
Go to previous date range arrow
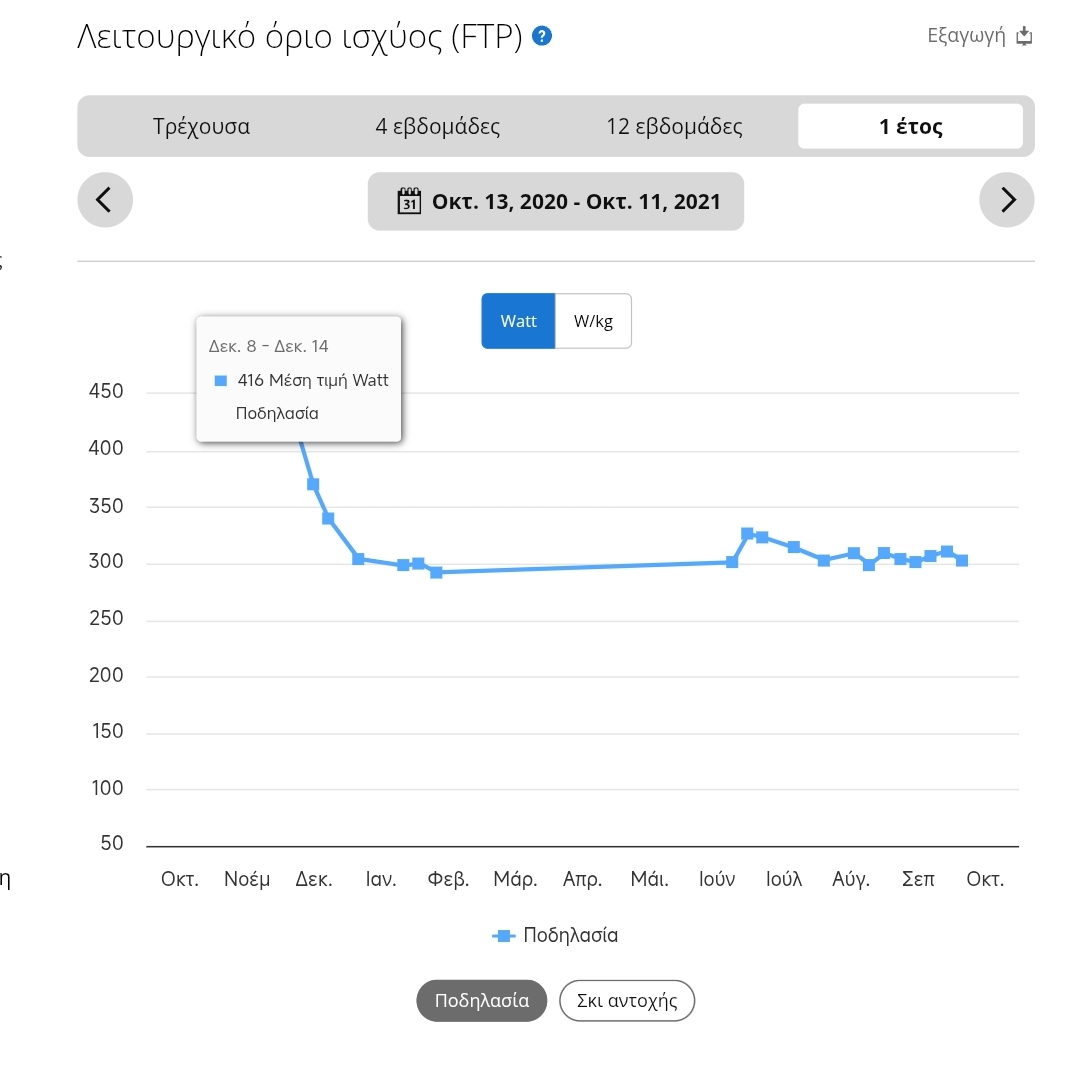[x=105, y=200]
